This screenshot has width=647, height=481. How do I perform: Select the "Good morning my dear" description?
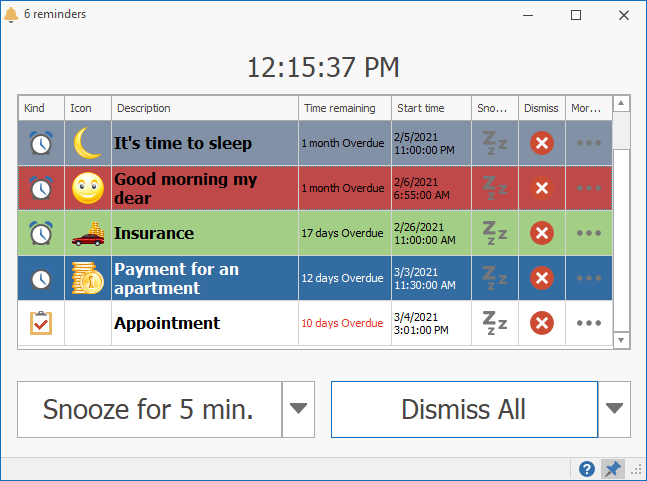[186, 189]
